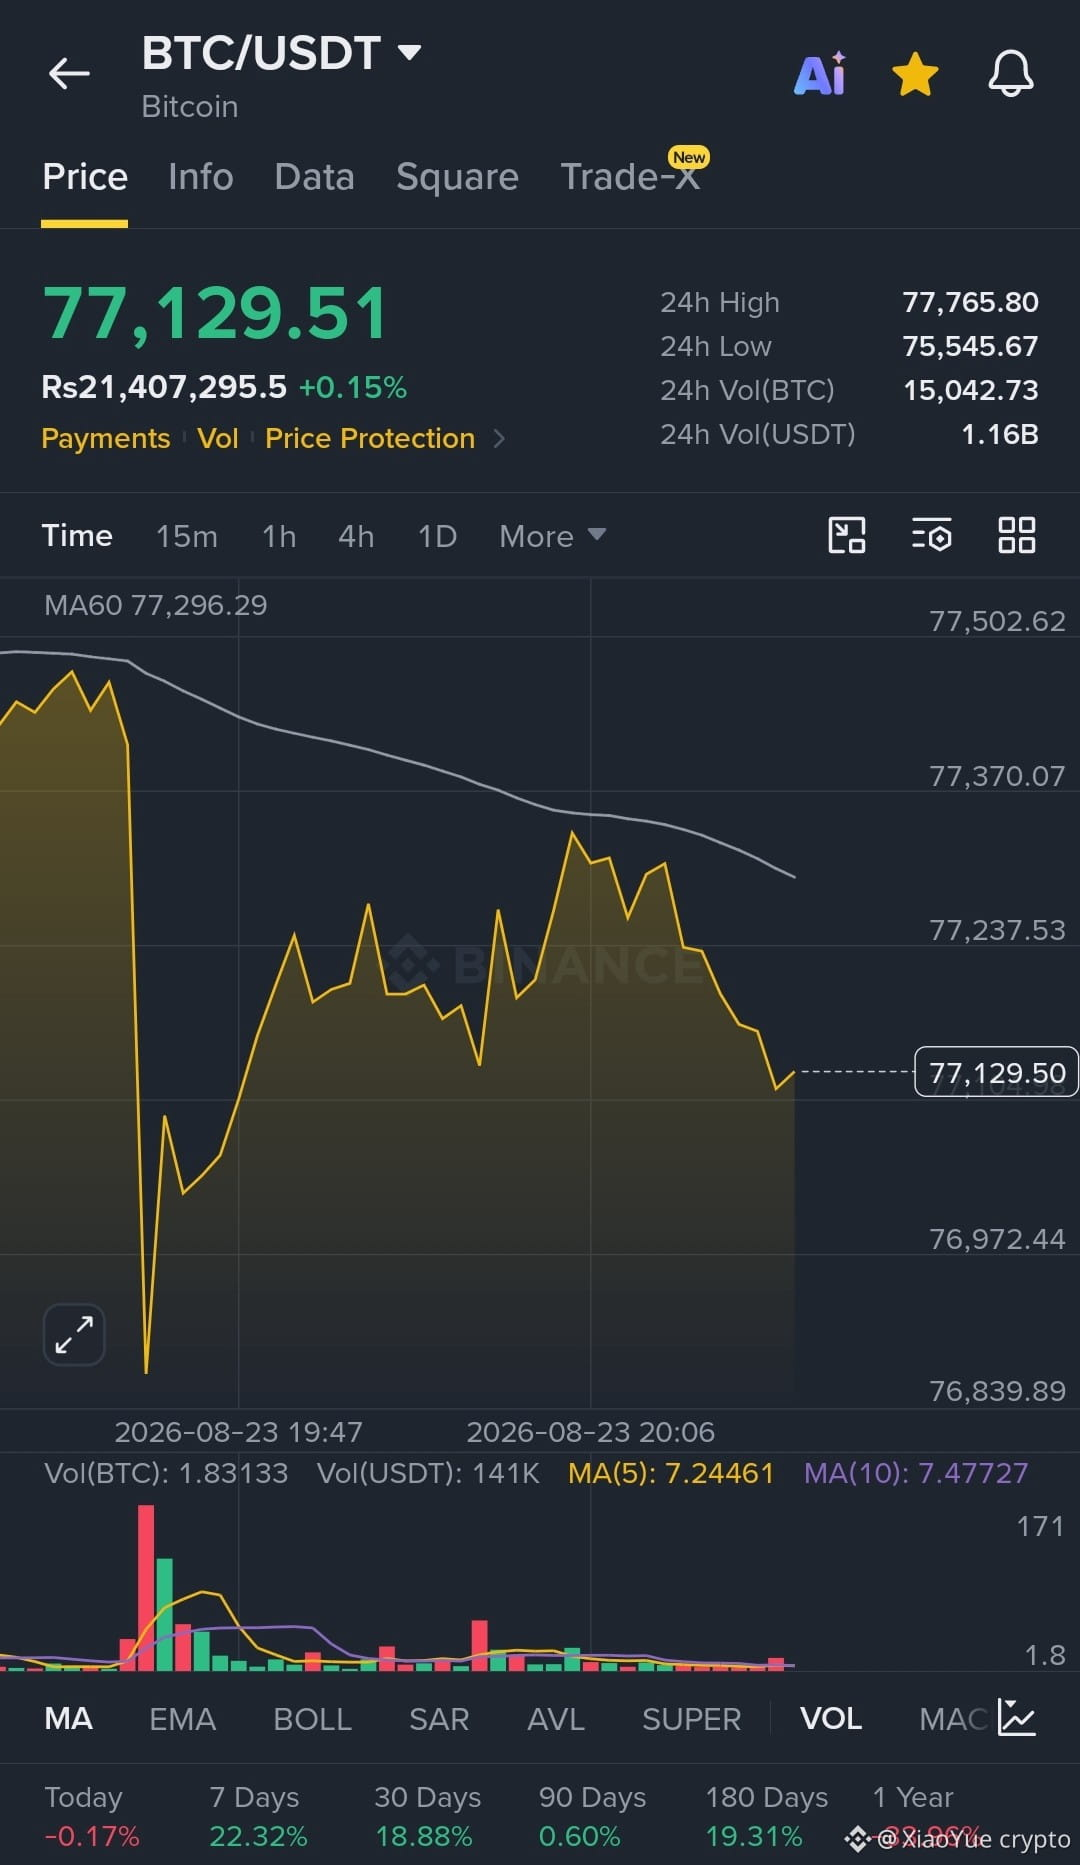This screenshot has height=1865, width=1080.
Task: Tap the 24h Vol(BTC) value 15,042.73
Action: [x=970, y=390]
